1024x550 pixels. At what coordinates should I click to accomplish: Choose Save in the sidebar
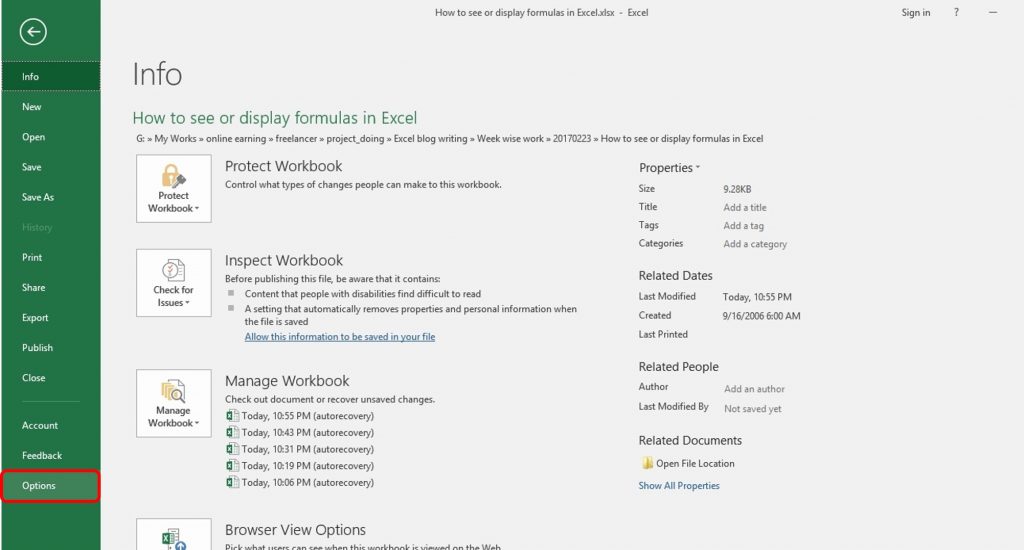pos(51,167)
